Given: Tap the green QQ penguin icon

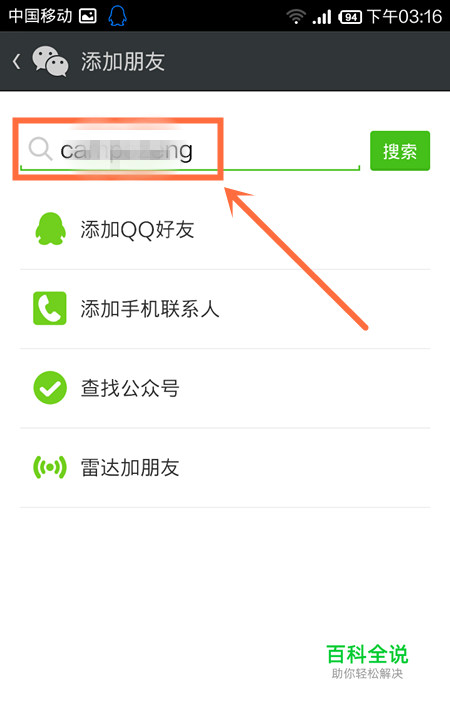Looking at the screenshot, I should [x=50, y=229].
